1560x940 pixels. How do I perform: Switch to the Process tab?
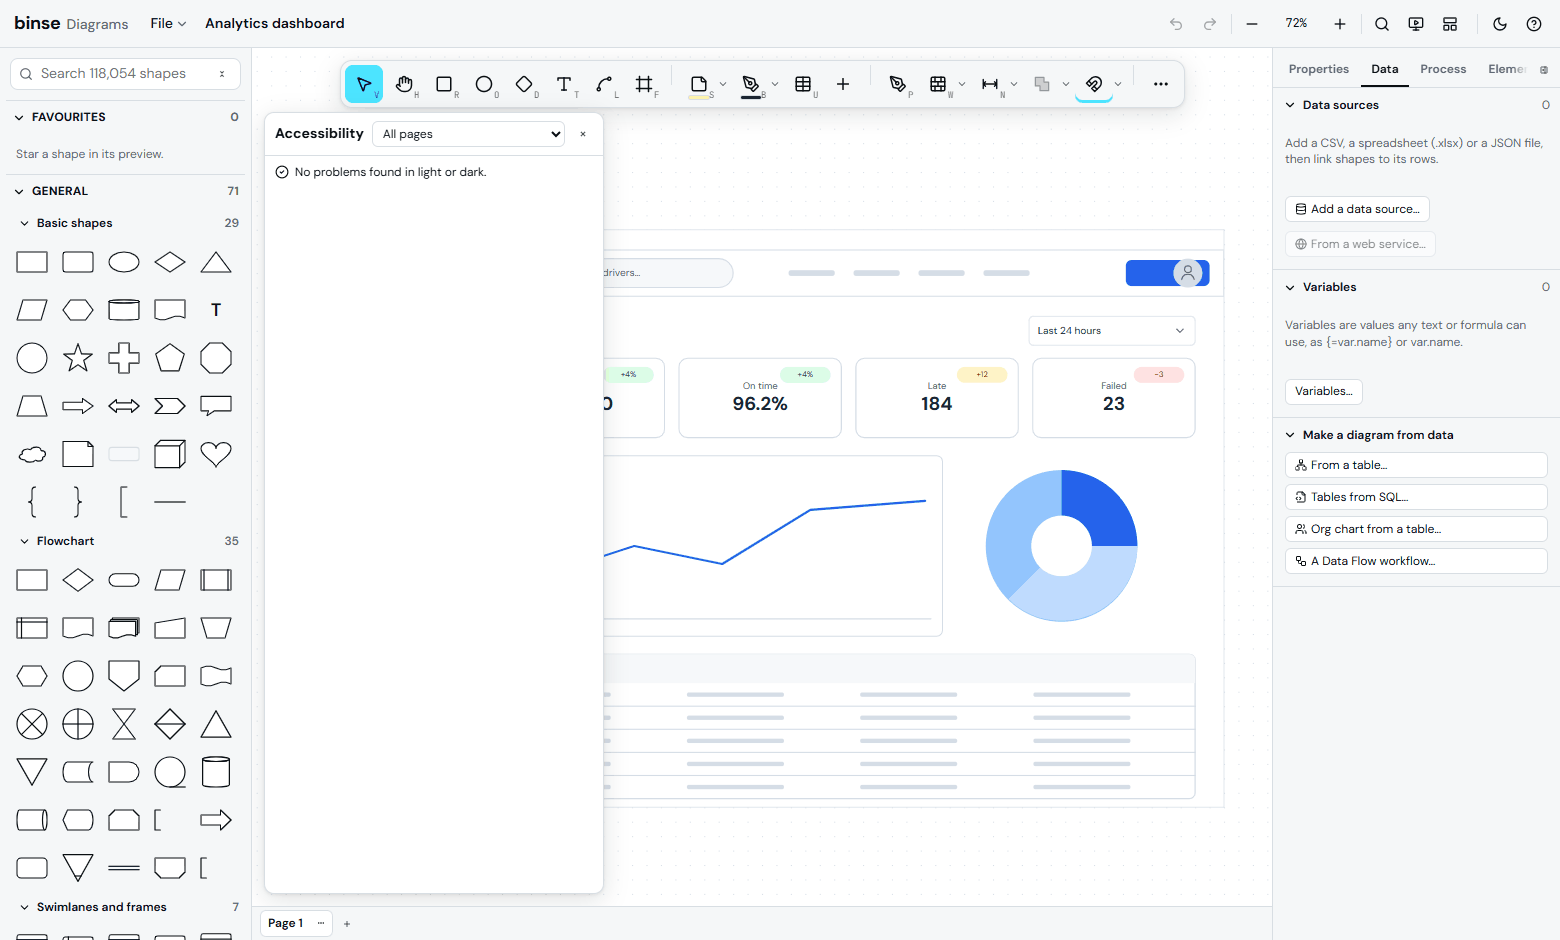coord(1443,69)
